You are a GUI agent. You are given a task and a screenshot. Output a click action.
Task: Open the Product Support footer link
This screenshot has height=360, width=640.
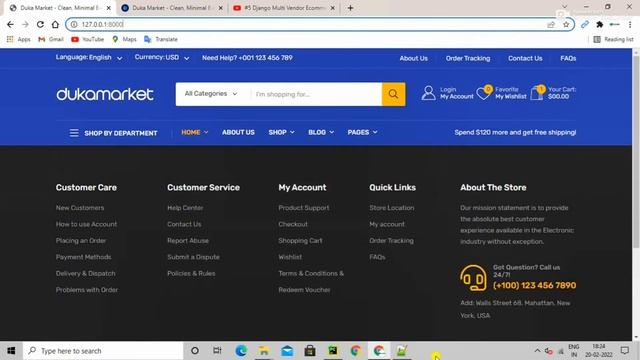pos(304,208)
